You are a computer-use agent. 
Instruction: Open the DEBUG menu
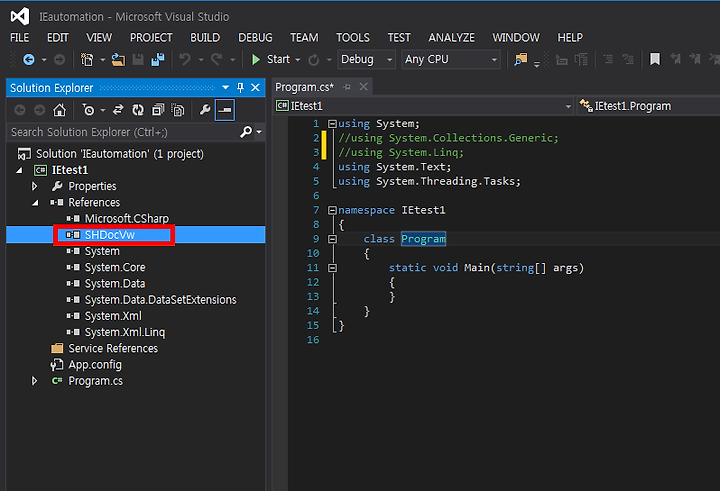coord(255,38)
